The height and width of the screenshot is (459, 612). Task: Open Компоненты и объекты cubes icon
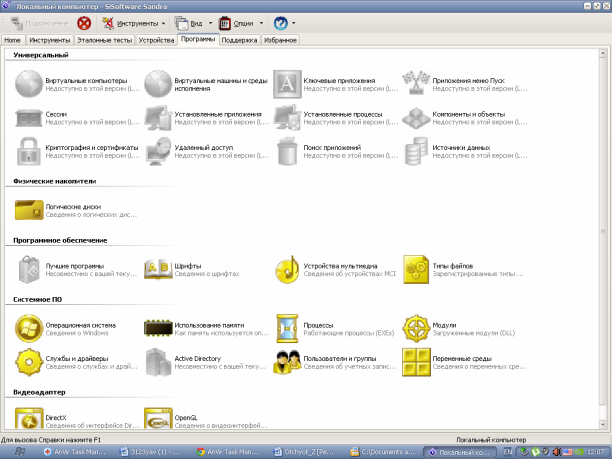(416, 118)
